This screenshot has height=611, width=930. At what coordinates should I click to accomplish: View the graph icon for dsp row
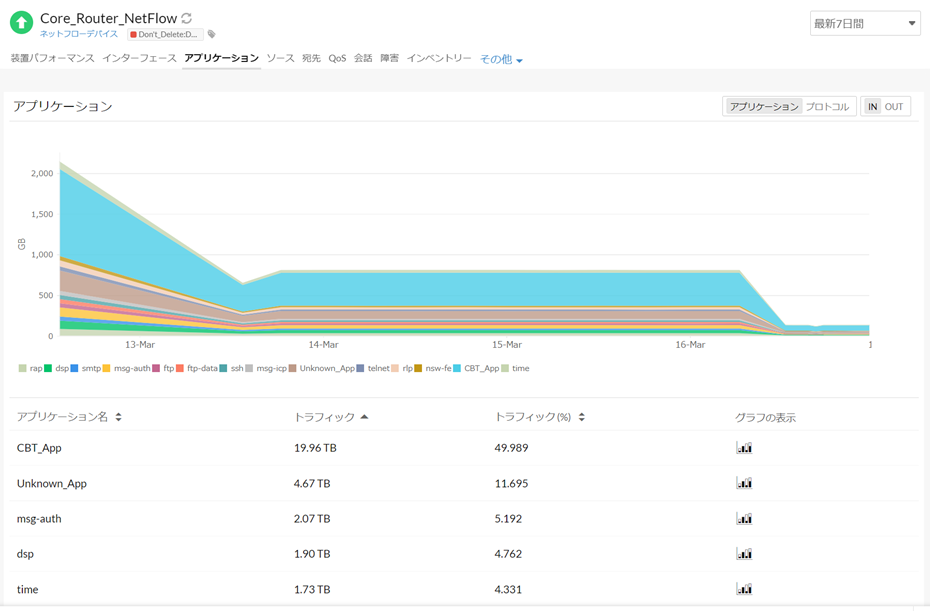tap(743, 554)
